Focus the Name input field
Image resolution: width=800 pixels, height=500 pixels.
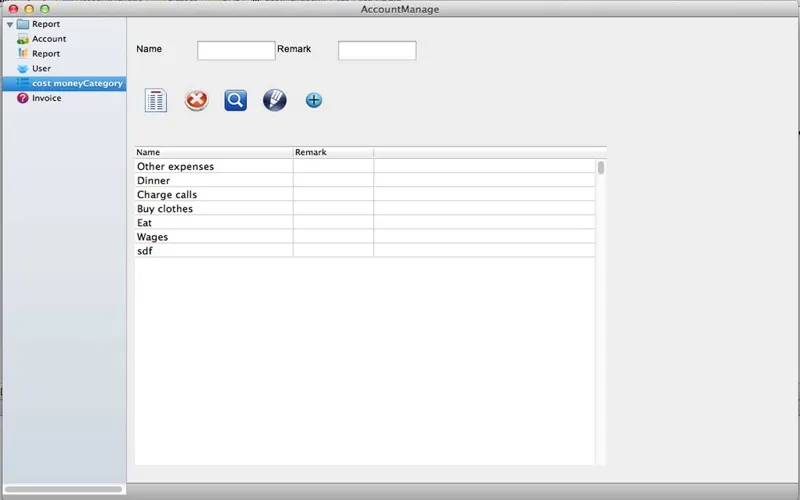coord(236,51)
